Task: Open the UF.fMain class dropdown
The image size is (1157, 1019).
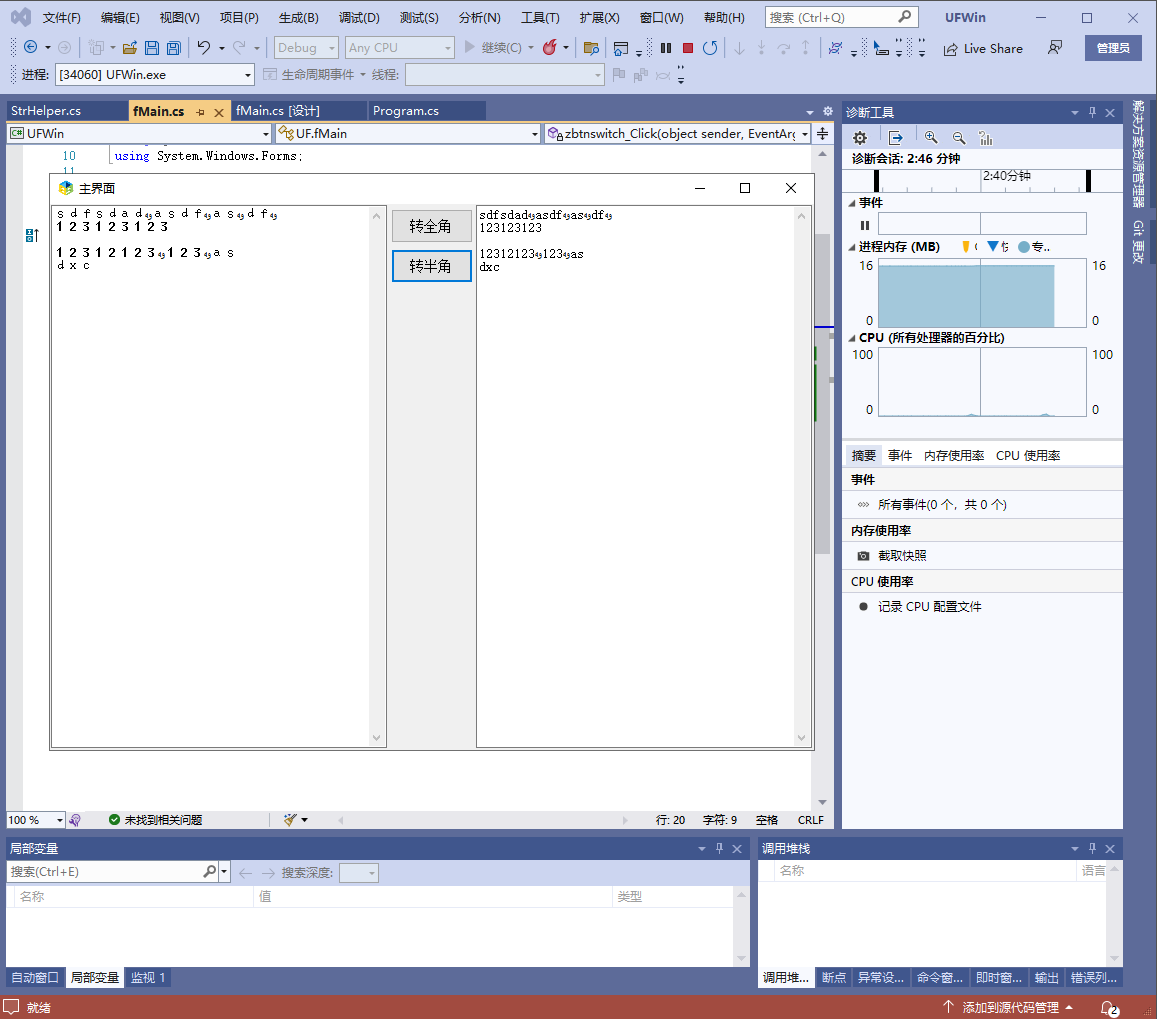Action: pyautogui.click(x=408, y=134)
